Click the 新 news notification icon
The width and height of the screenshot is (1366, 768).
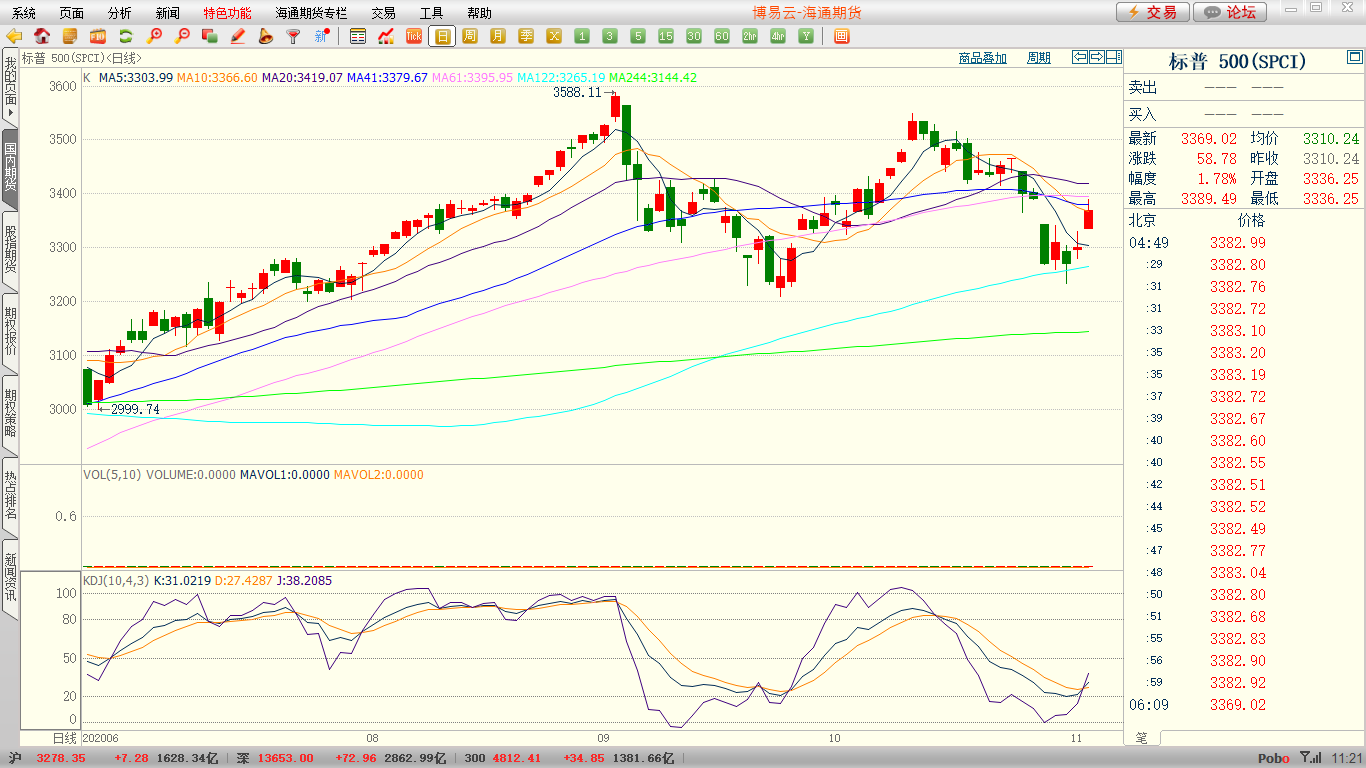click(321, 36)
